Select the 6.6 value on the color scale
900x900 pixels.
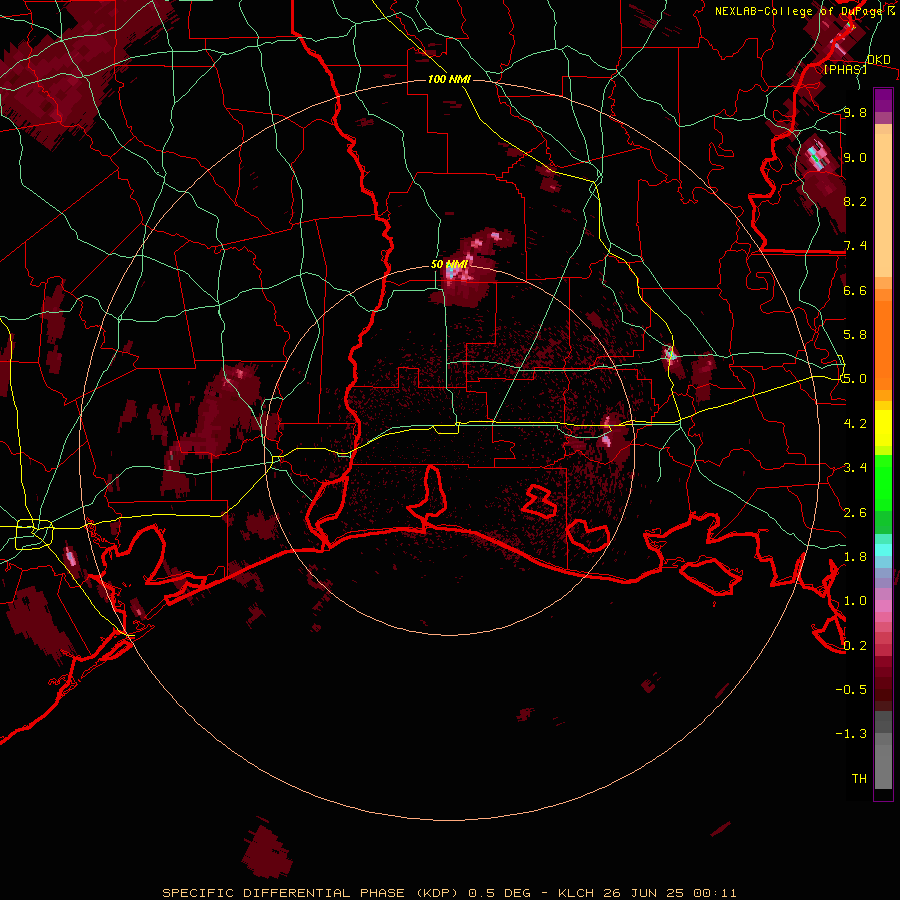pyautogui.click(x=855, y=290)
